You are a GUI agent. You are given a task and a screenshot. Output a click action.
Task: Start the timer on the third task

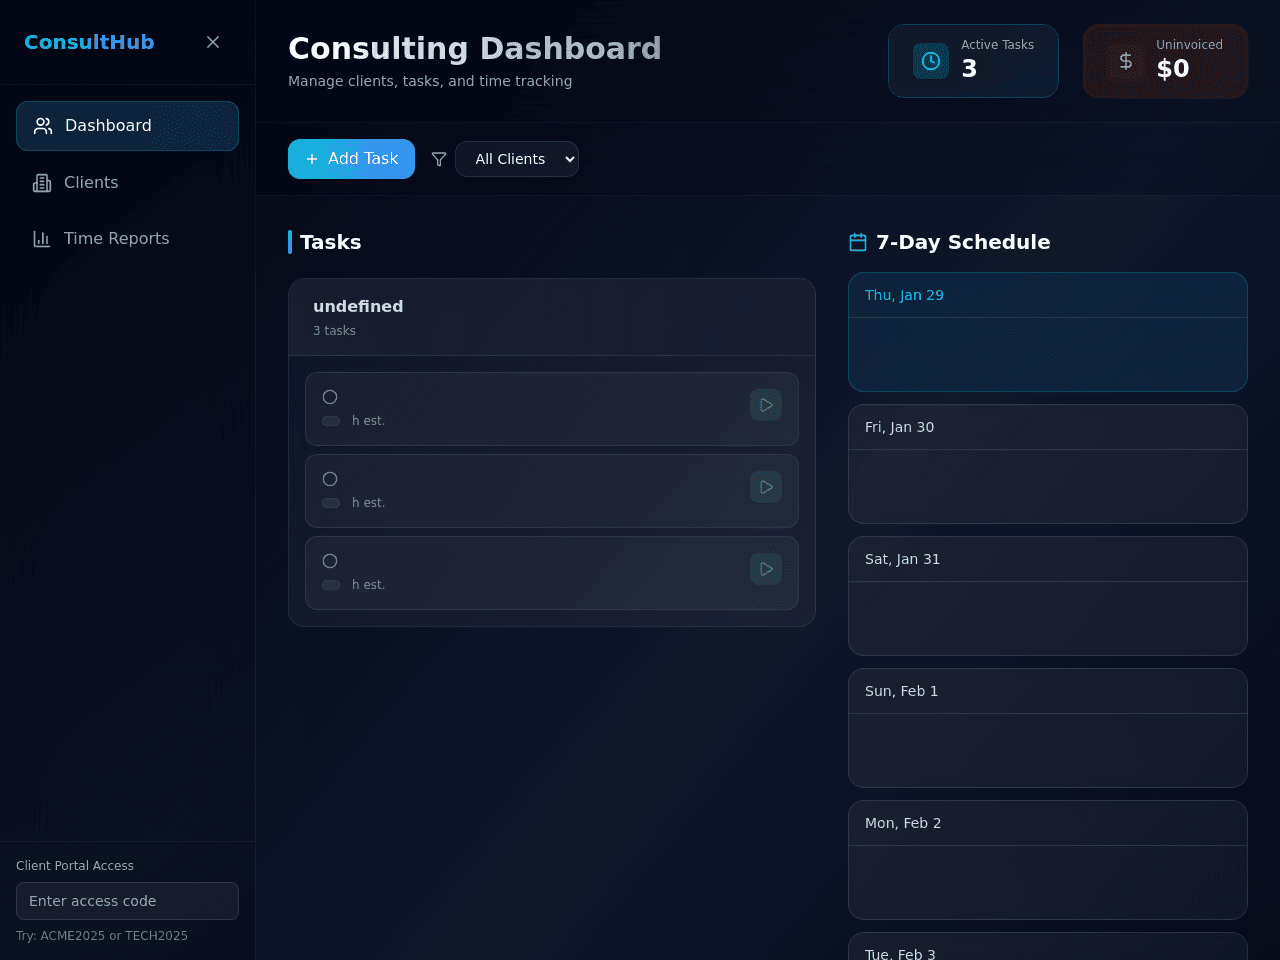(x=766, y=569)
